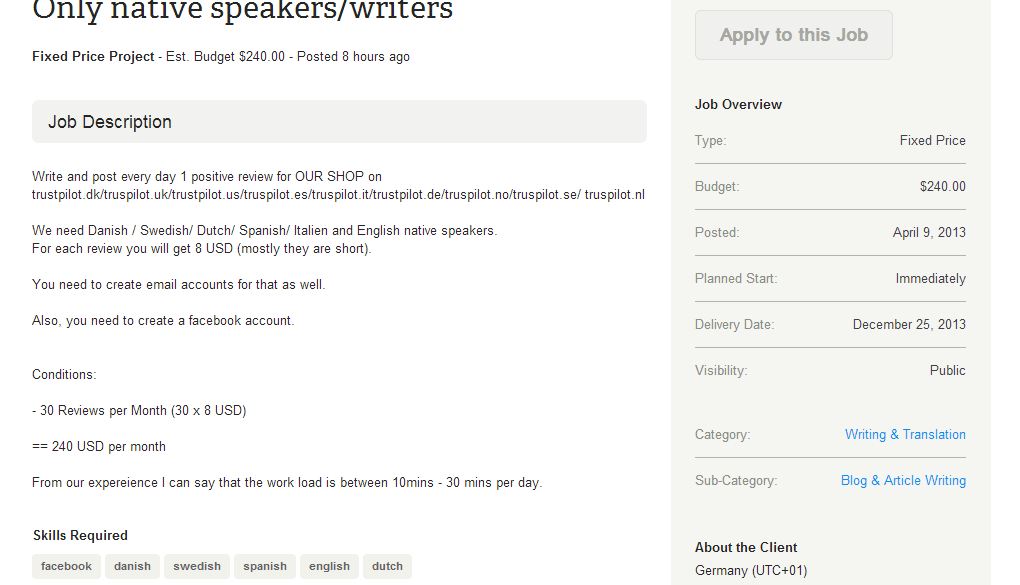This screenshot has width=1020, height=585.
Task: Click the April 9, 2013 posted date
Action: click(x=929, y=232)
